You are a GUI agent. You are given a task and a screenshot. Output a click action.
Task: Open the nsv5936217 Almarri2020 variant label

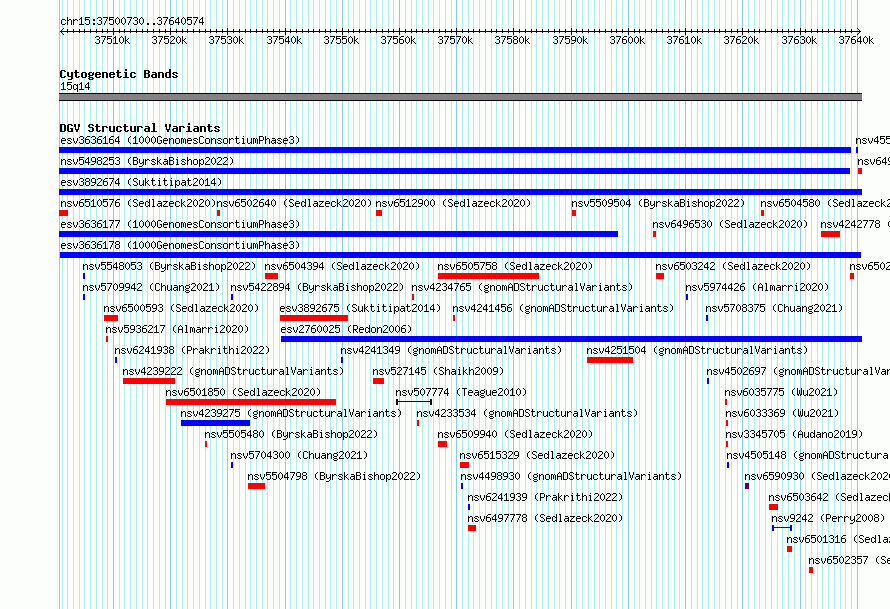tap(177, 329)
